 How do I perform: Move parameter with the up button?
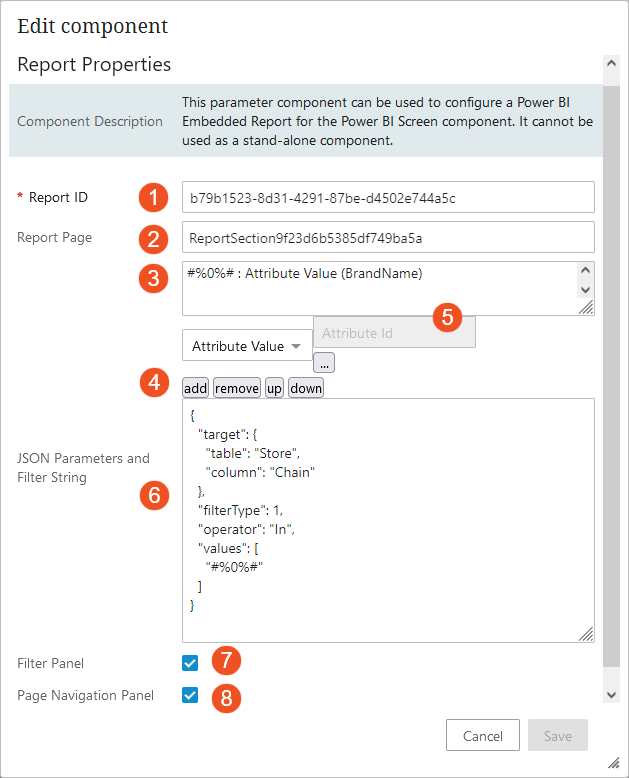pyautogui.click(x=274, y=388)
